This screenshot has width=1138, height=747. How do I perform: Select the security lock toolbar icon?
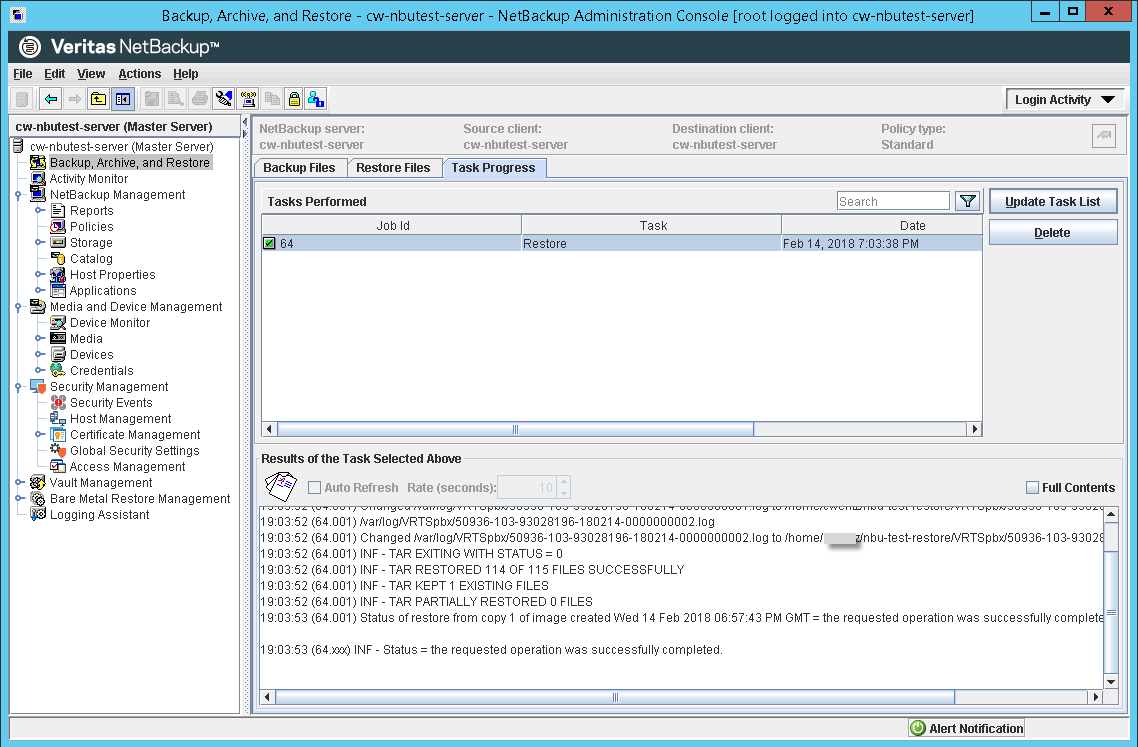click(x=295, y=98)
